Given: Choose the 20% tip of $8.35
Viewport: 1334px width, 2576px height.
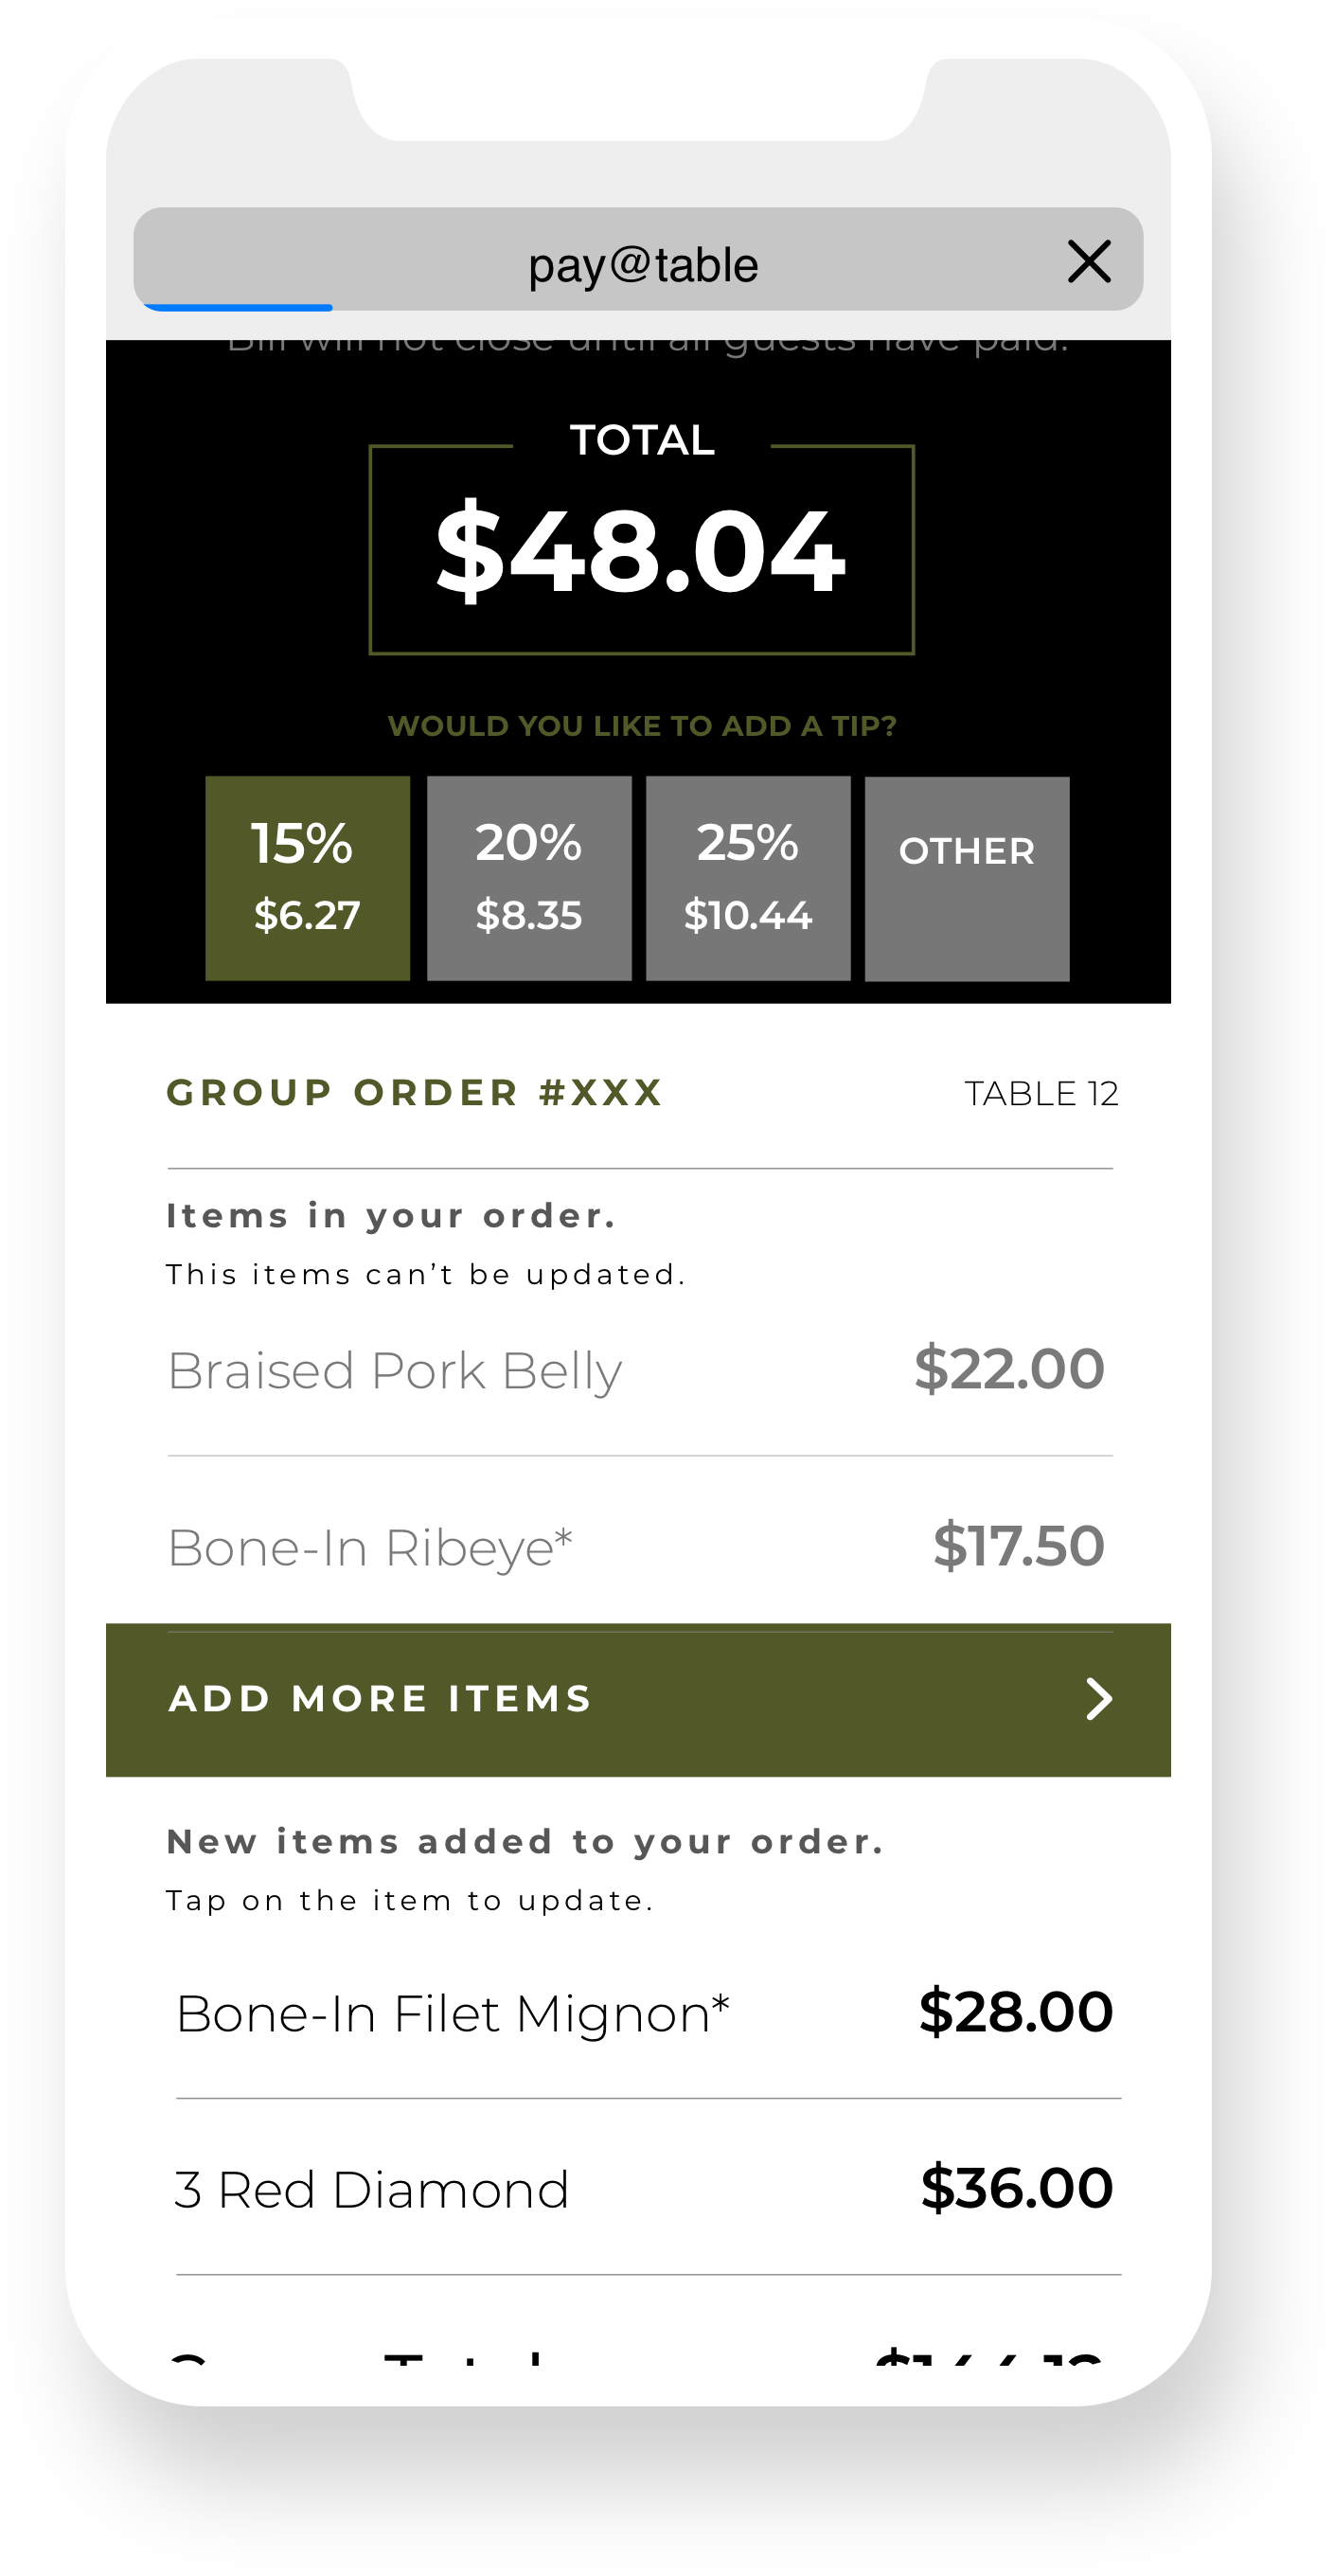Looking at the screenshot, I should coord(529,878).
